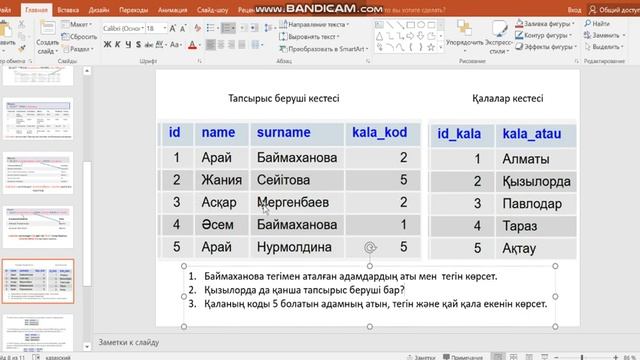640x360 pixels.
Task: Open font name combo box
Action: [123, 28]
